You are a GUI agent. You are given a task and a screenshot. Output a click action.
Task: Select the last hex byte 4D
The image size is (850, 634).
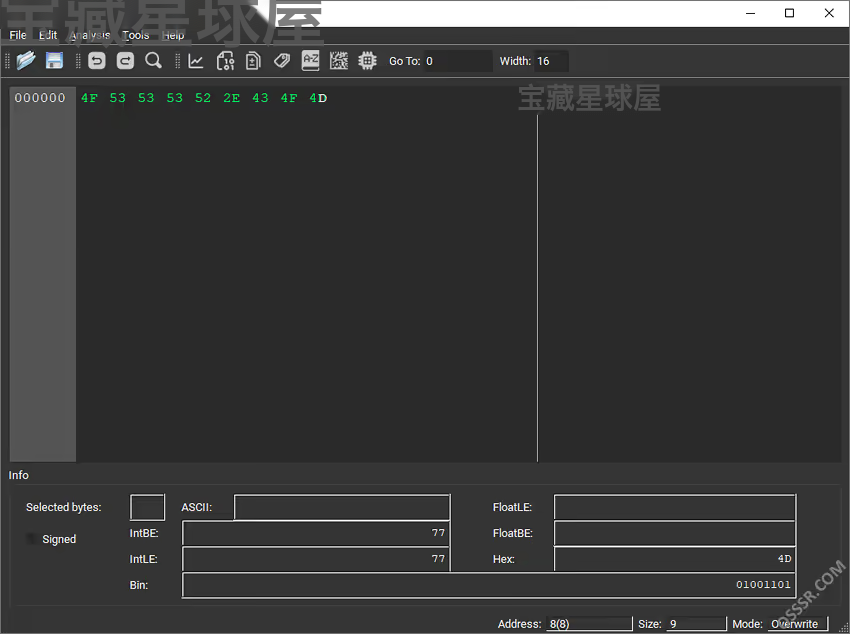[318, 98]
